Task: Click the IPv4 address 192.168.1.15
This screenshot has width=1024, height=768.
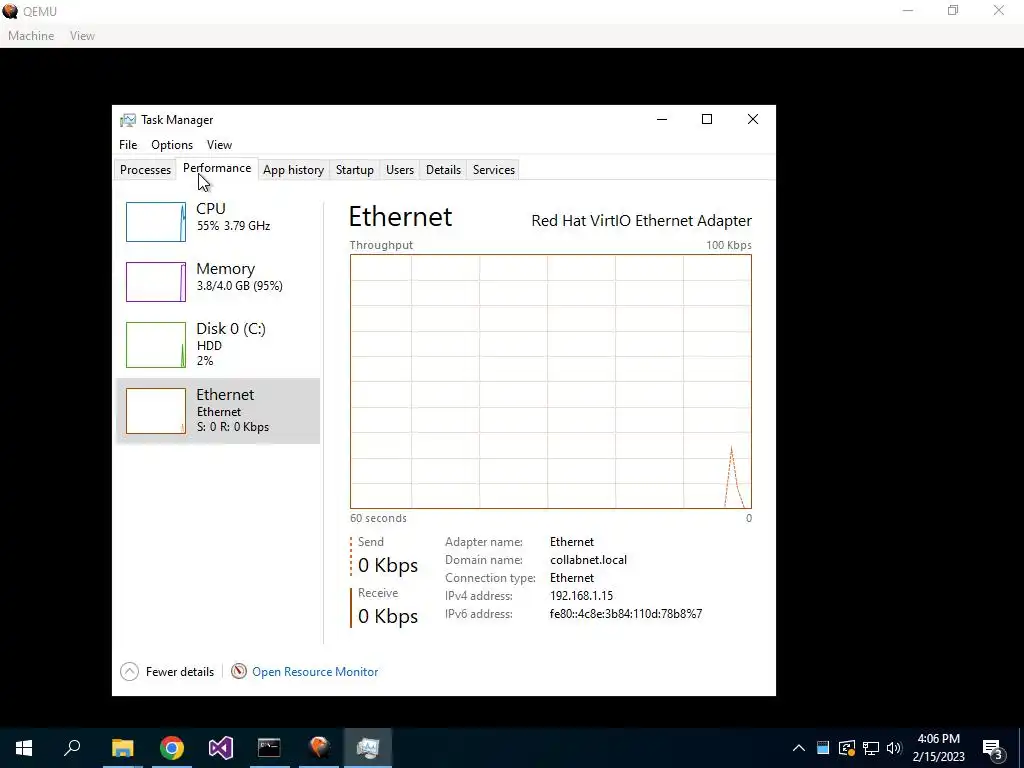Action: [x=581, y=596]
